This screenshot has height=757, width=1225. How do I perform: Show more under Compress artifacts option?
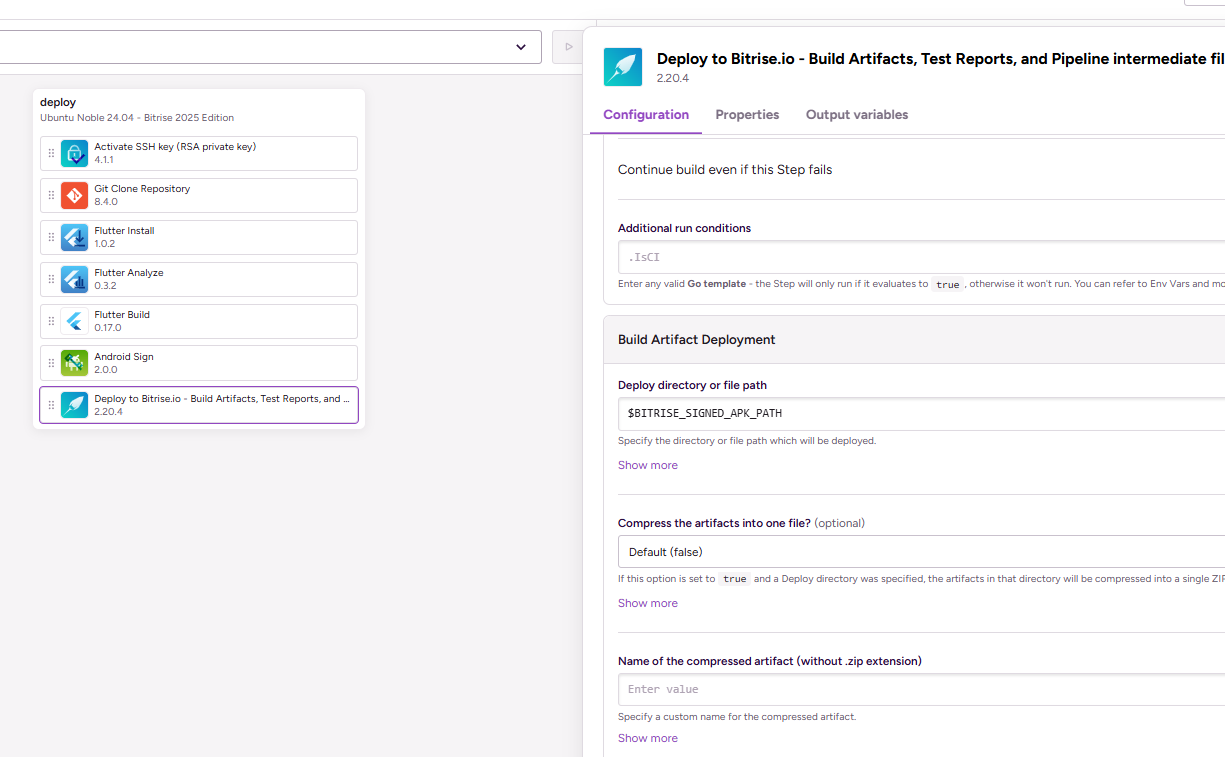coord(648,603)
